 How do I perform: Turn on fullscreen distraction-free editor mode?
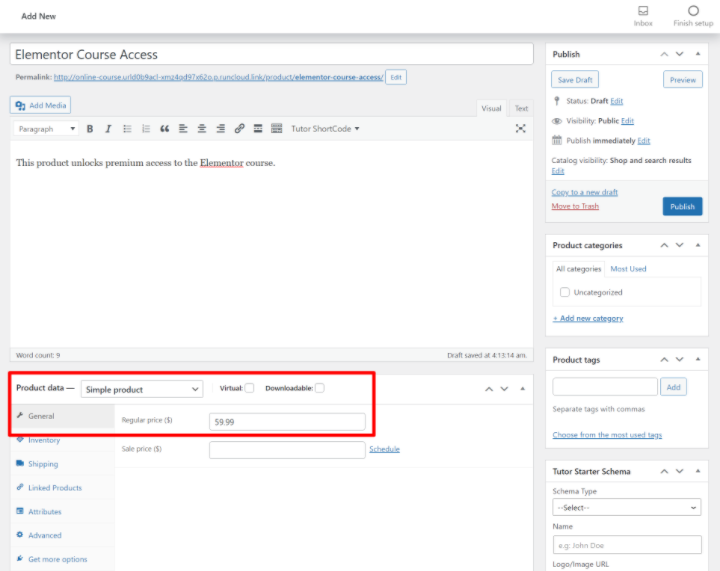click(x=520, y=129)
